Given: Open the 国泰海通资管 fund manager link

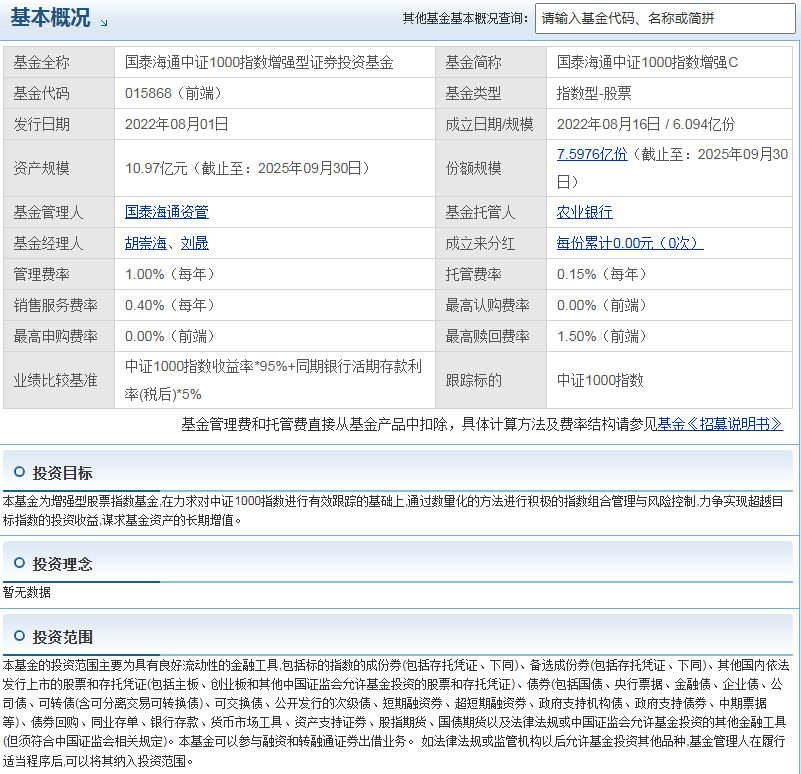Looking at the screenshot, I should pos(167,212).
